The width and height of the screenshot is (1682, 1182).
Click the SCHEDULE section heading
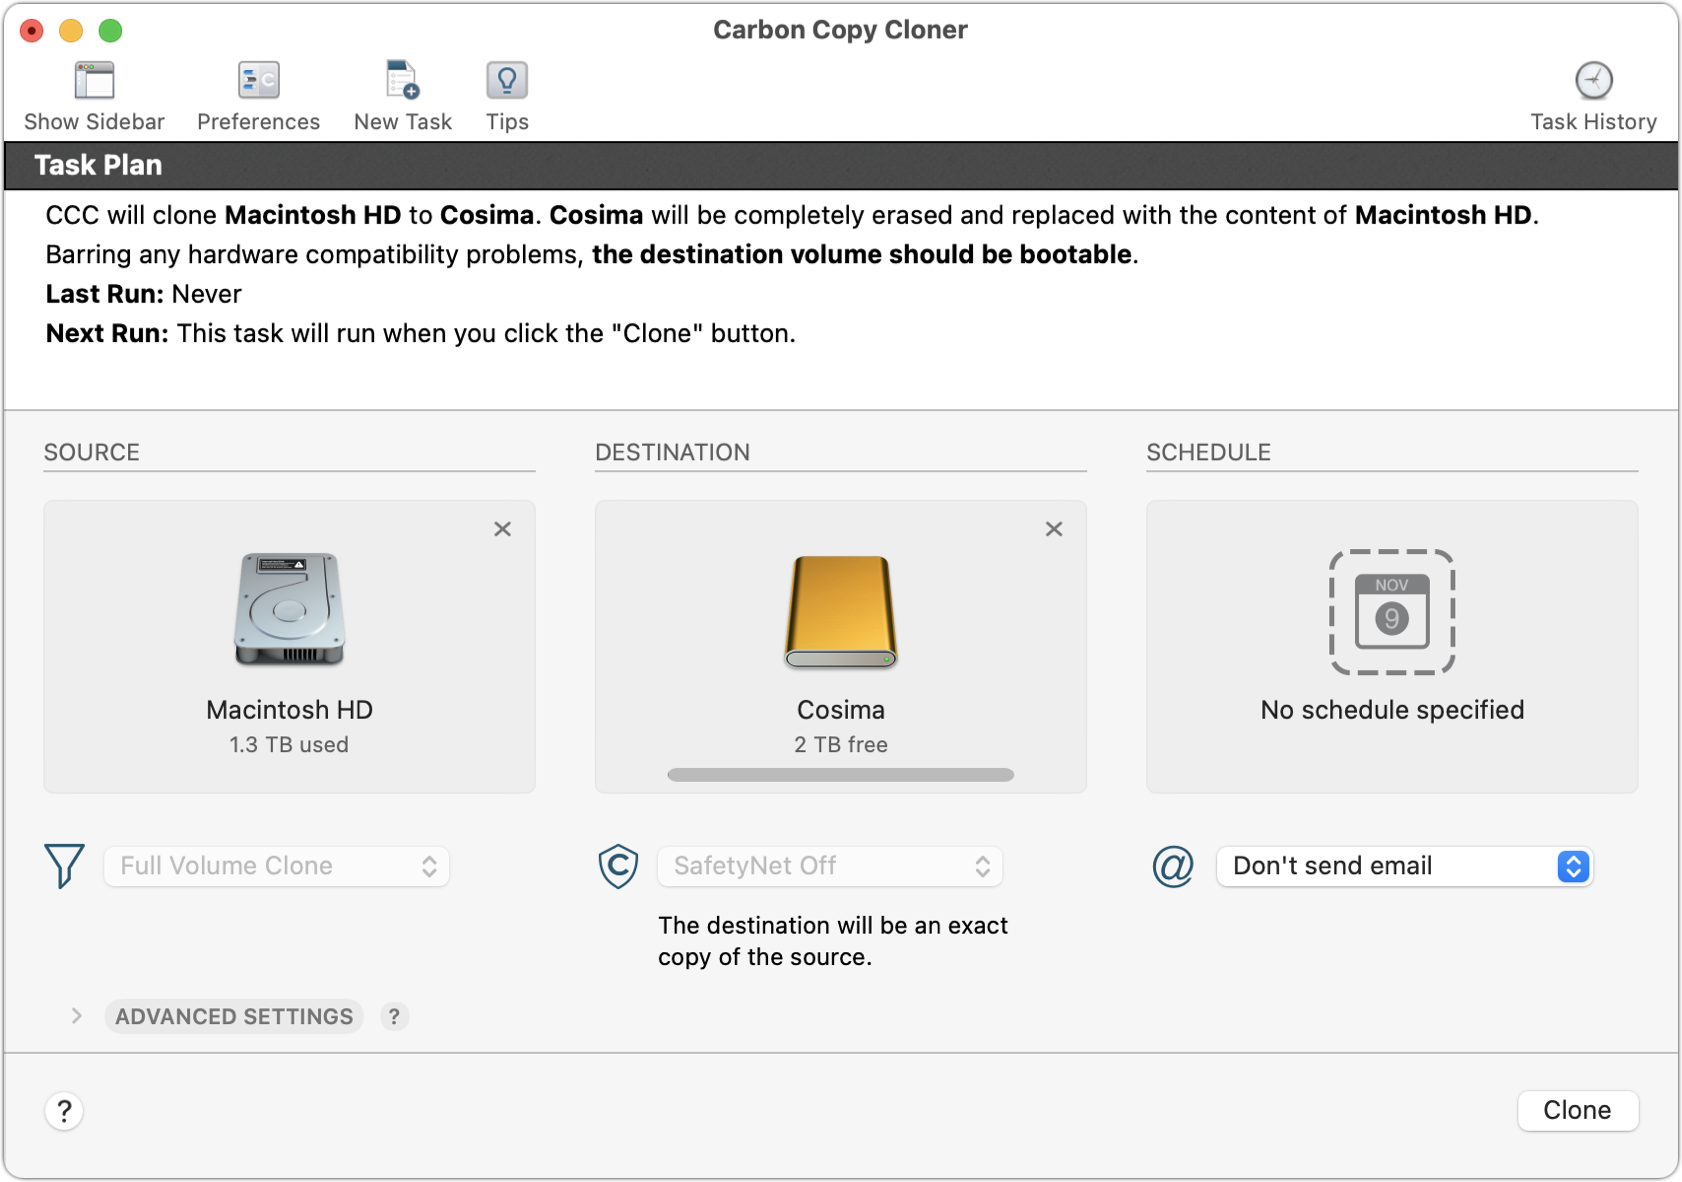pos(1208,452)
